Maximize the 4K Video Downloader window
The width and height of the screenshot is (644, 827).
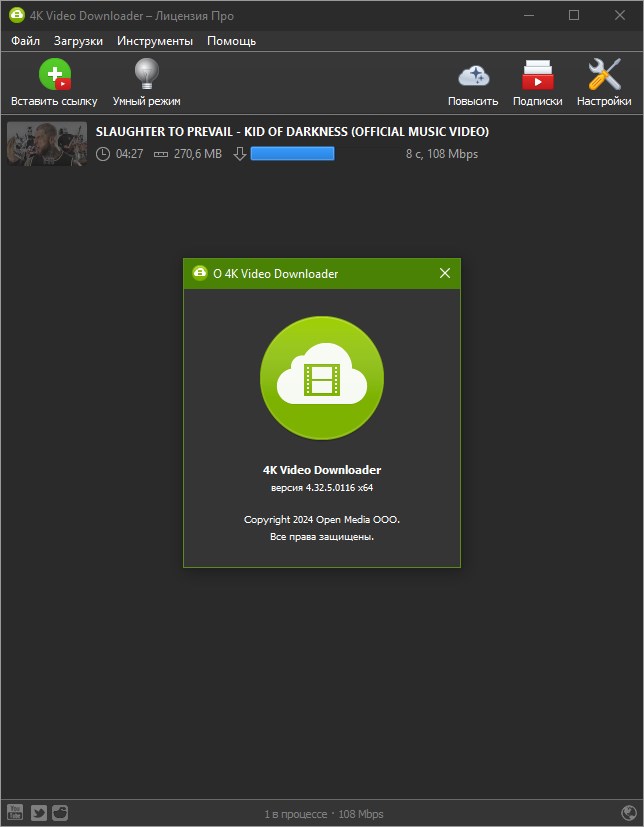point(574,15)
